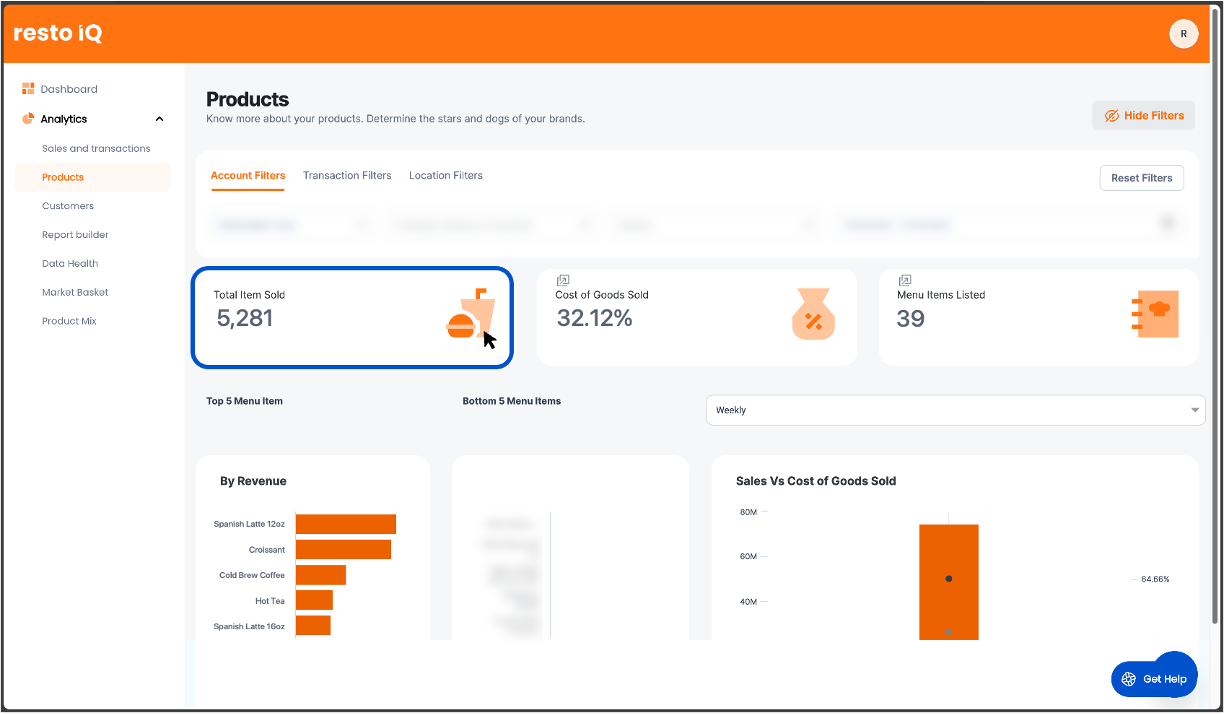The width and height of the screenshot is (1224, 714).
Task: Click the 40M axis label
Action: pos(748,602)
